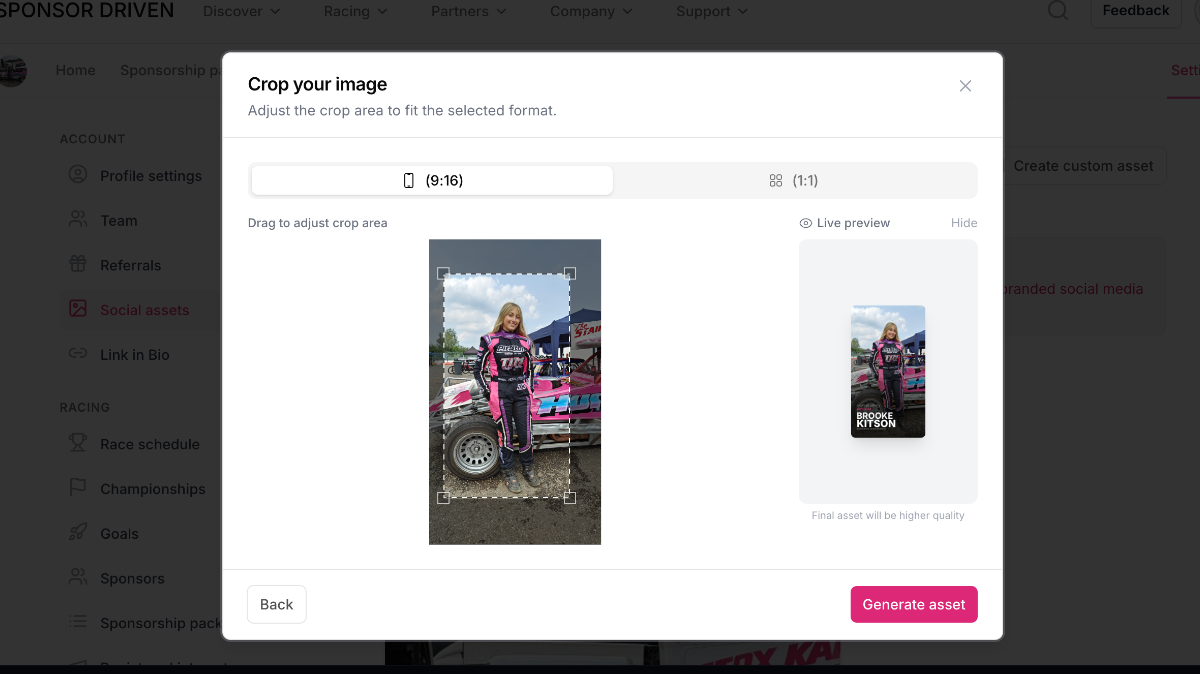Select the 9:16 portrait format tab

(x=432, y=180)
